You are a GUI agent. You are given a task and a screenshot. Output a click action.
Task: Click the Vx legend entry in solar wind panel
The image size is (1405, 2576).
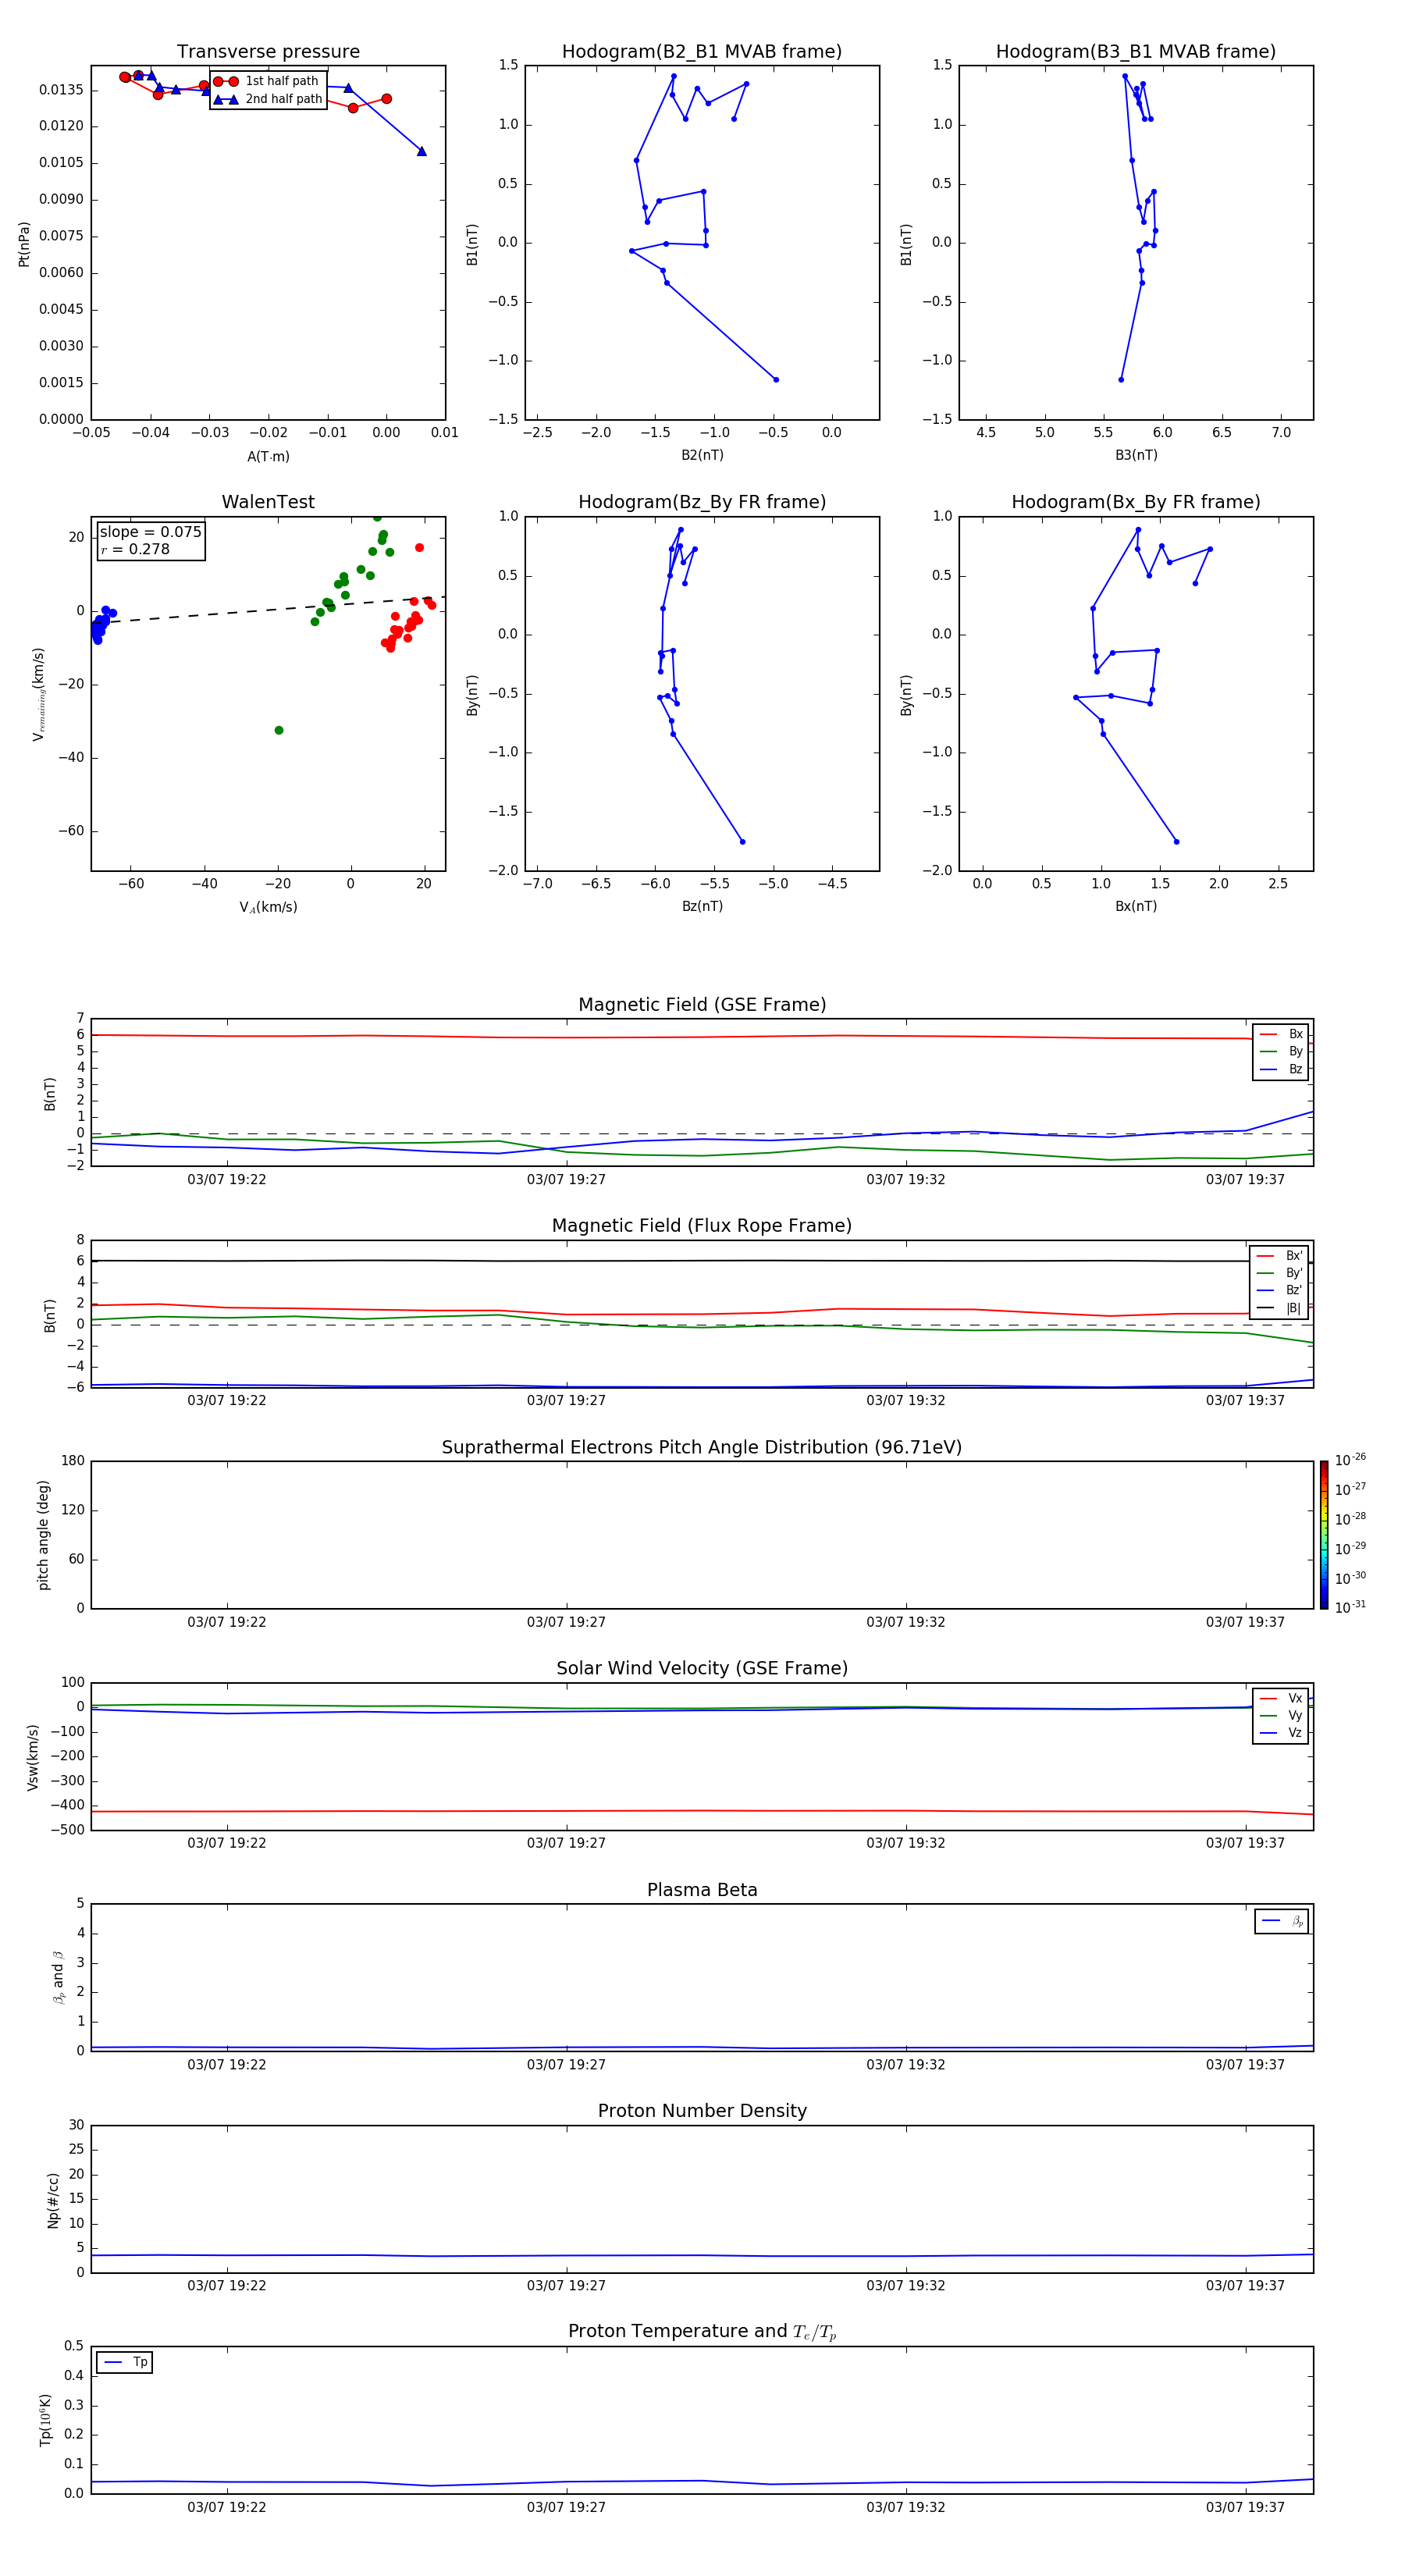click(x=1281, y=1698)
